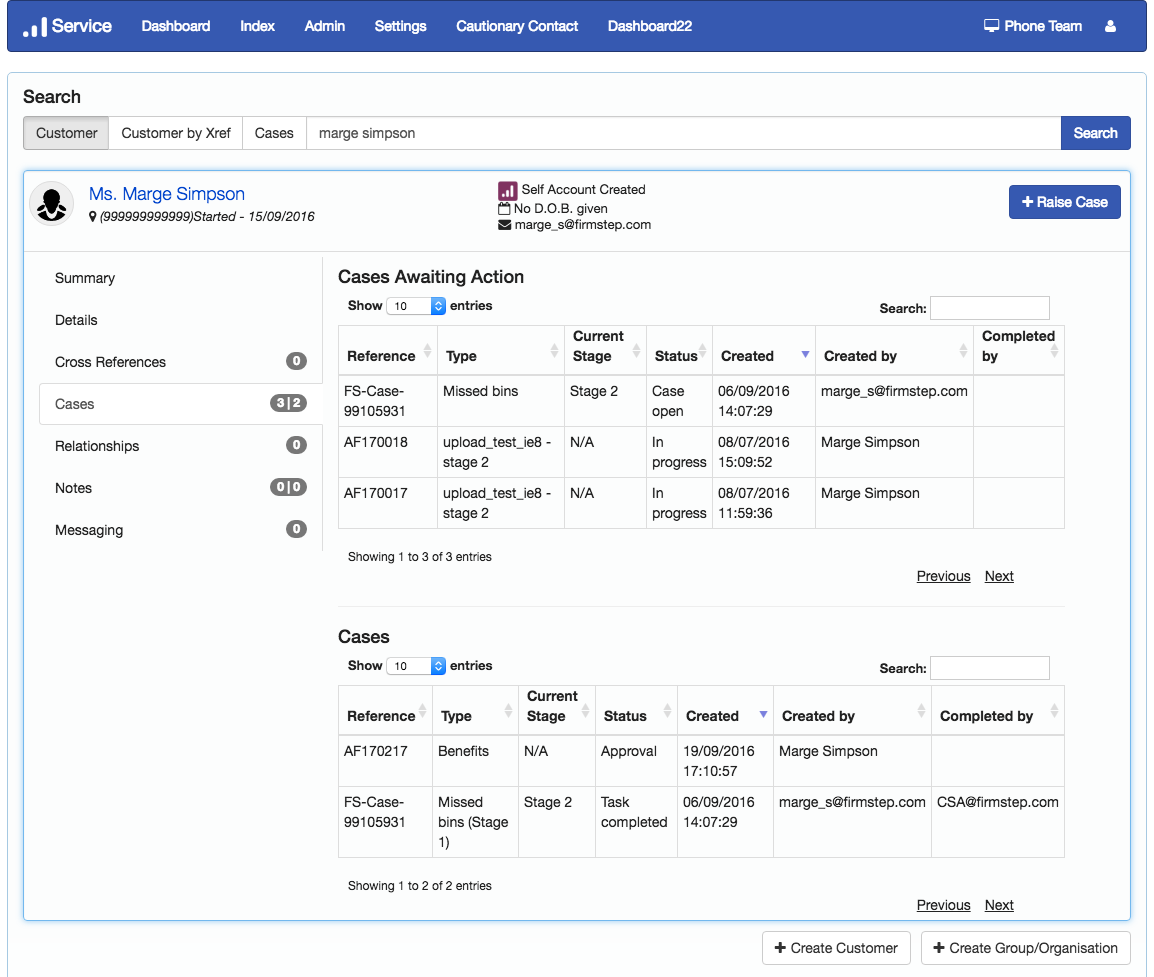Sort lower Cases table by Completed by
The height and width of the screenshot is (977, 1154).
[998, 711]
